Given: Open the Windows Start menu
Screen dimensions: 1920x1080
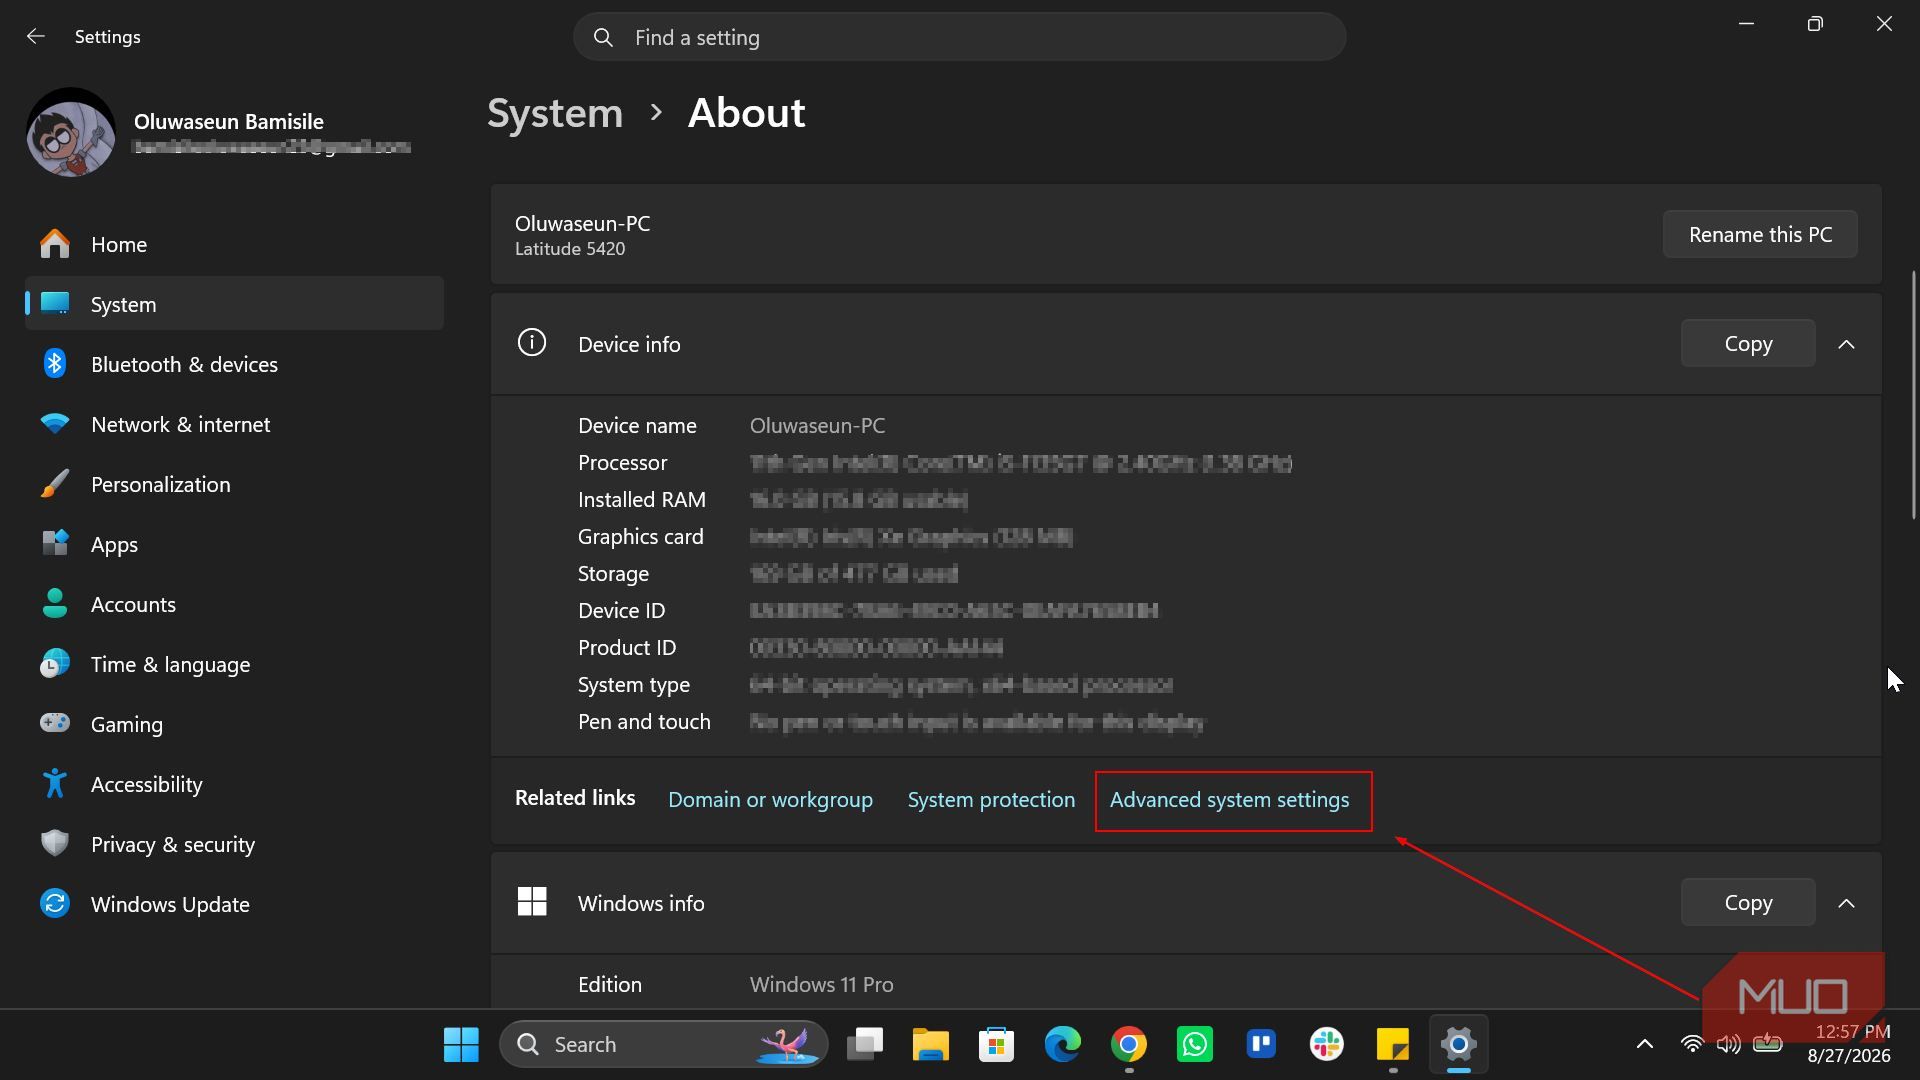Looking at the screenshot, I should (x=461, y=1044).
